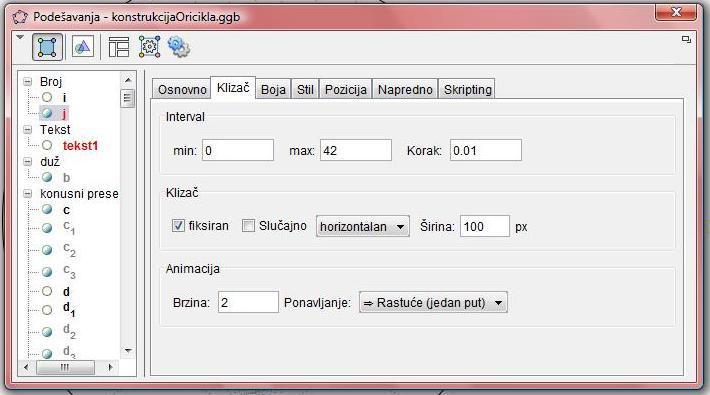Toggle visibility circle of conic c2
Screen dimensions: 710x395
coord(47,250)
